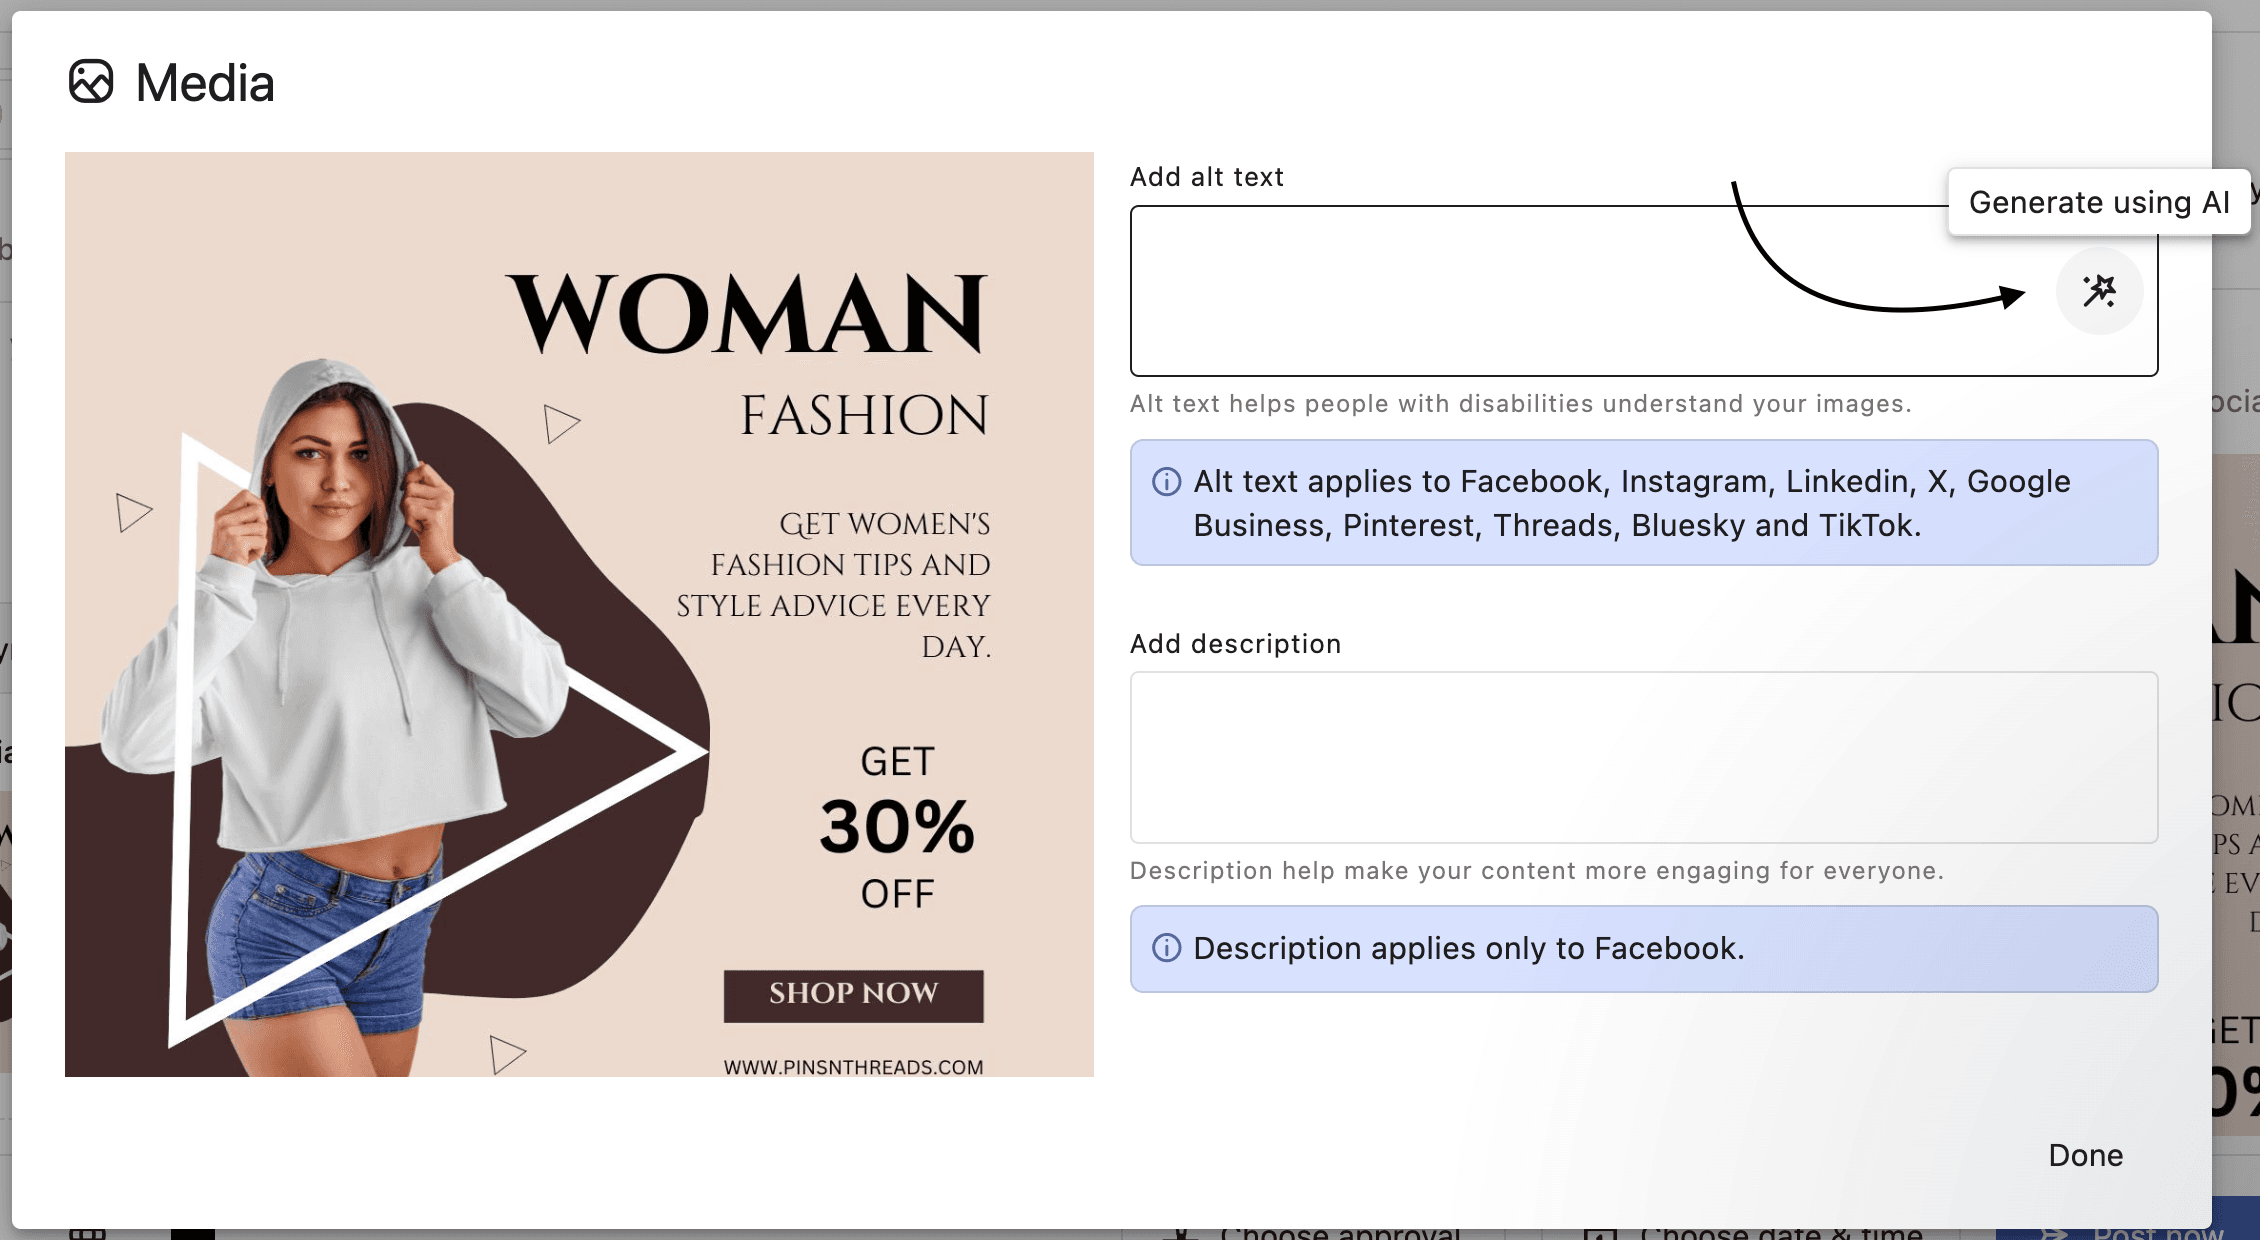Click the Add alt text label
Screen dimensions: 2260x1240
click(1206, 177)
